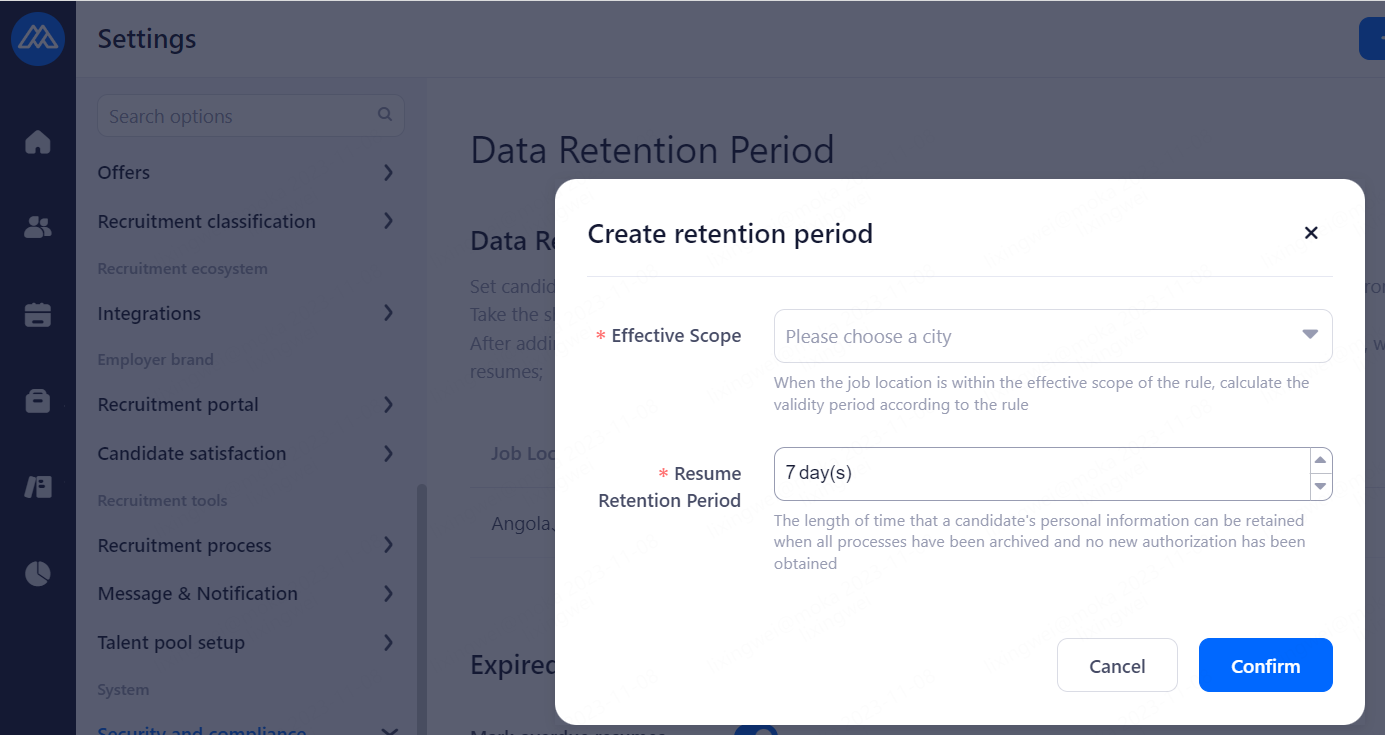Open the Effective Scope city dropdown

(x=1052, y=336)
